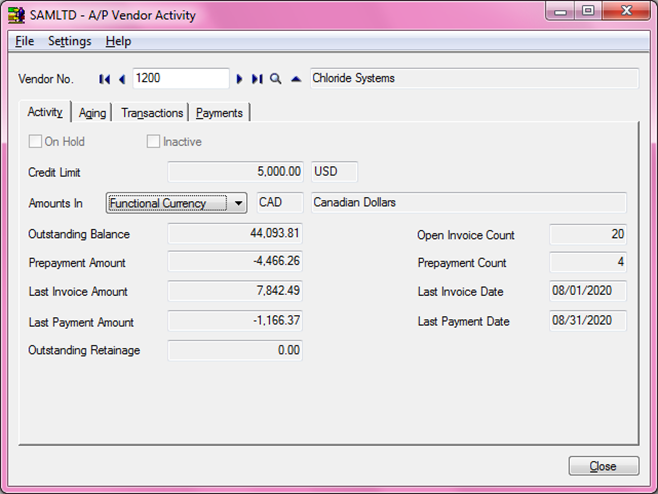Viewport: 658px width, 494px height.
Task: Click the up-arrow icon beside the finder
Action: click(296, 79)
